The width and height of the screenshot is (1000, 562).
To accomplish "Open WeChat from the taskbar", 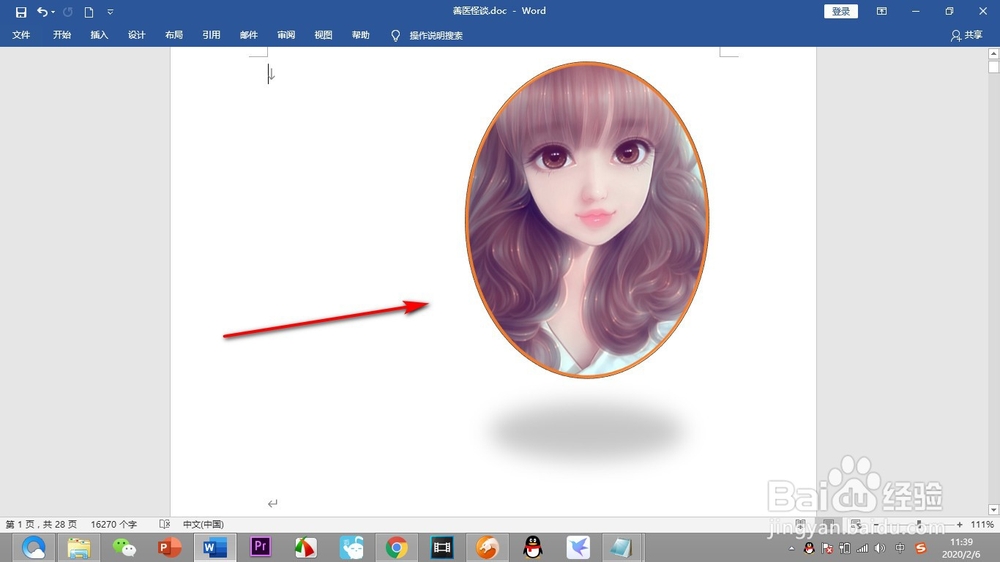I will click(x=124, y=547).
